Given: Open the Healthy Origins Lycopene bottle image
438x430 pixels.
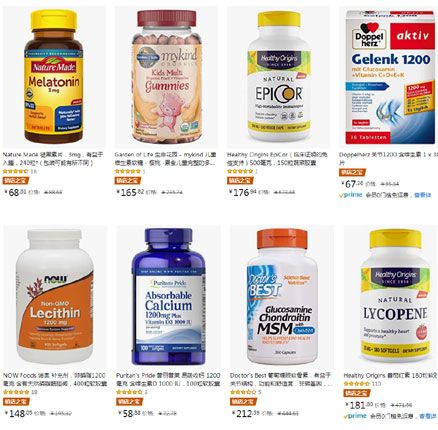Looking at the screenshot, I should (x=395, y=296).
